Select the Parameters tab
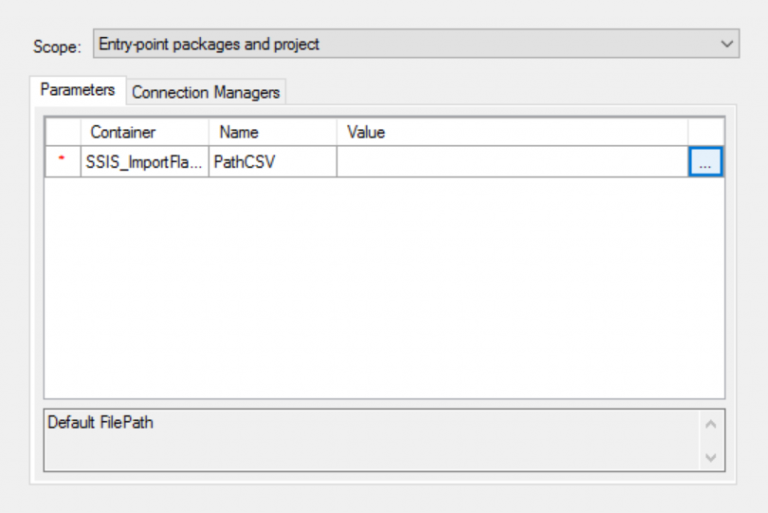This screenshot has width=768, height=513. pos(78,90)
